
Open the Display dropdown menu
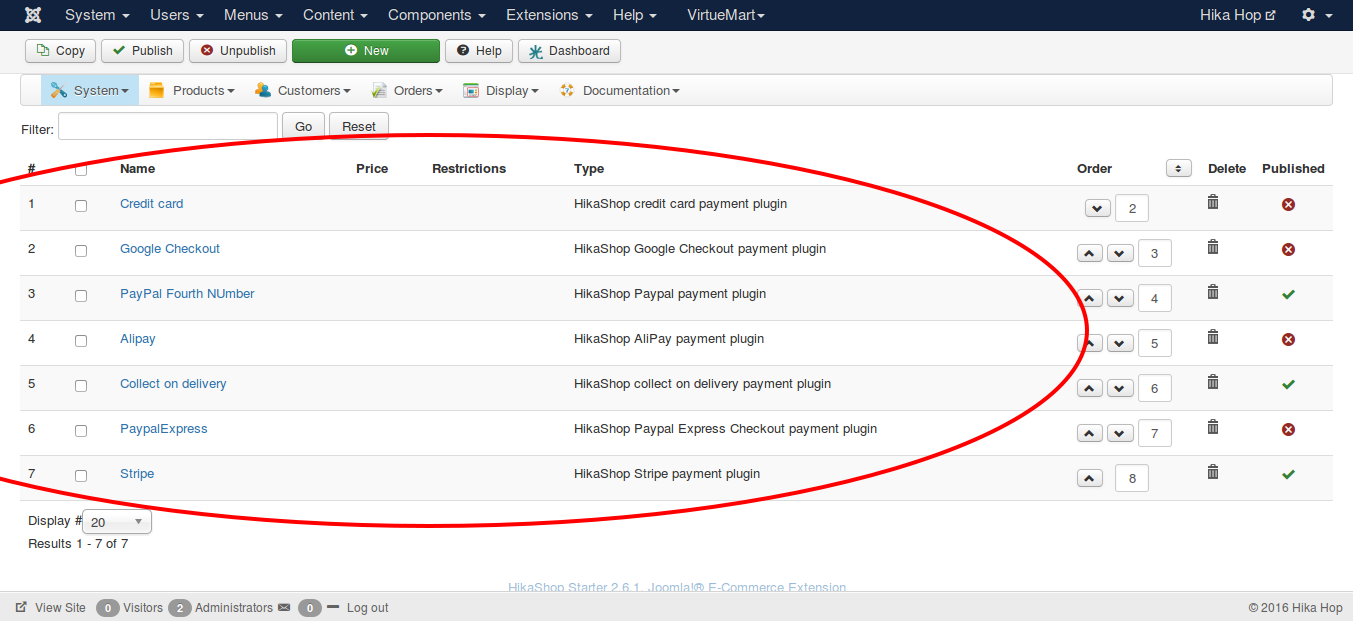click(x=501, y=90)
